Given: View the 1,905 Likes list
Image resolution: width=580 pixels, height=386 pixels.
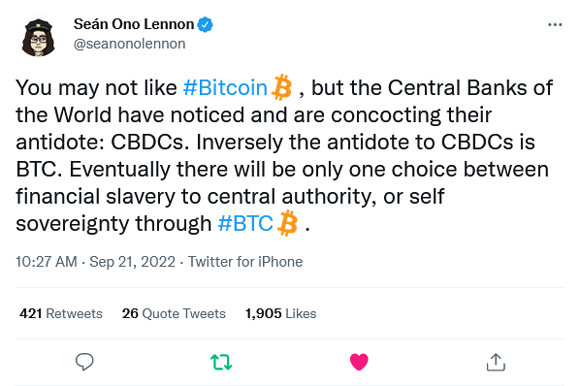Looking at the screenshot, I should 281,314.
